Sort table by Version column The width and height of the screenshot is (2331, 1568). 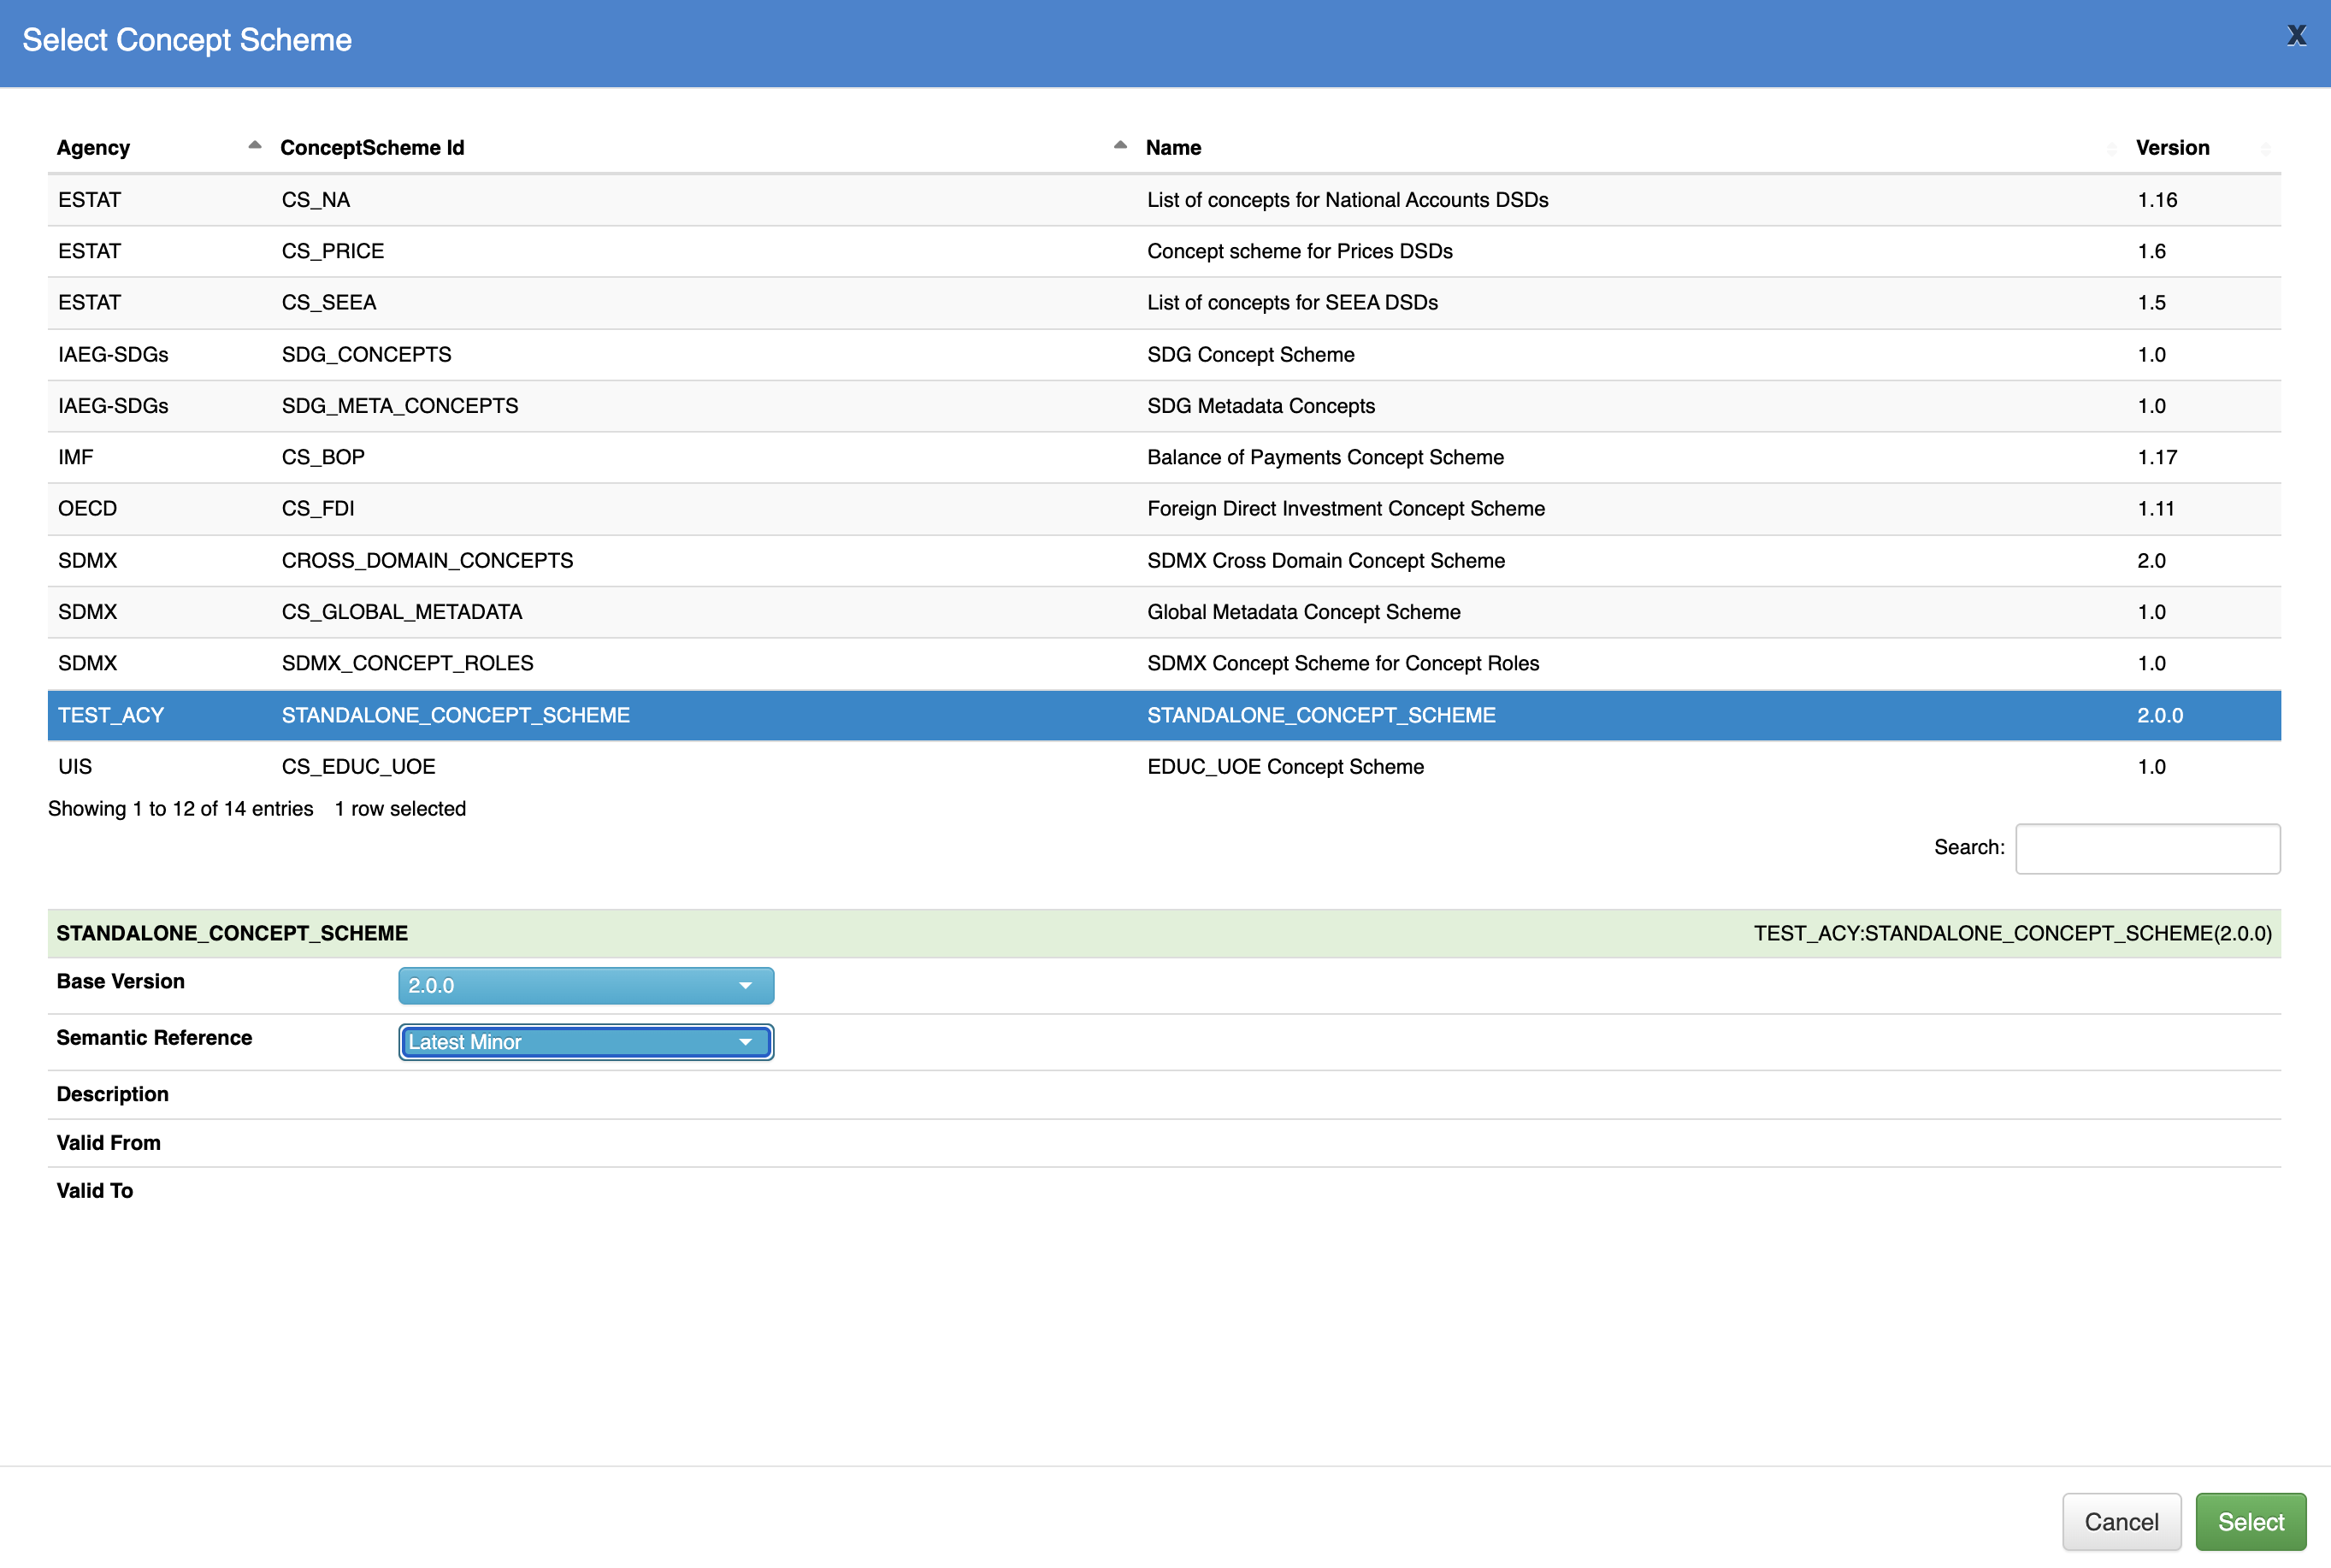point(2203,148)
